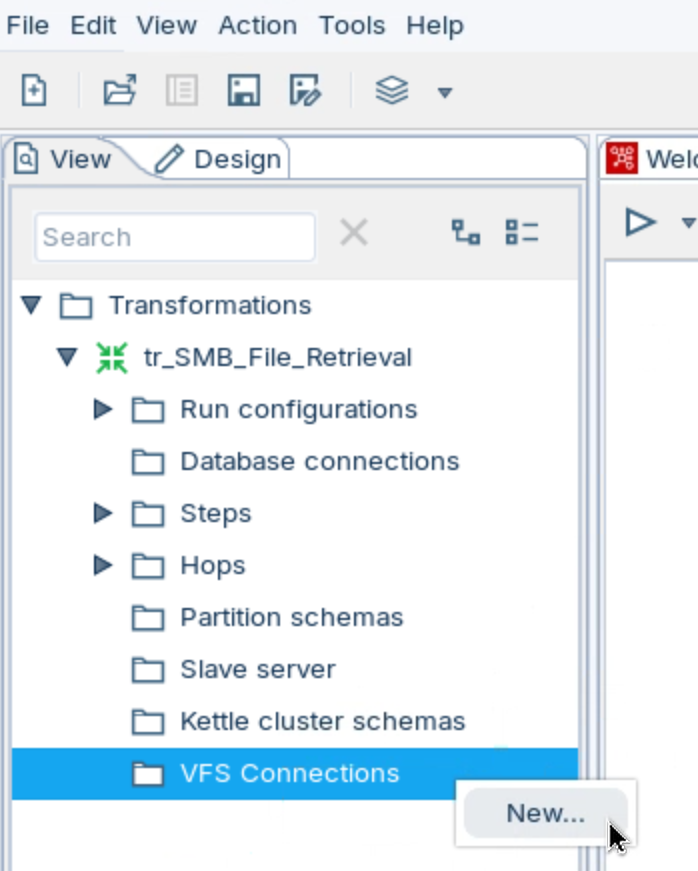Click the New file toolbar icon
Viewport: 698px width, 871px height.
[x=34, y=92]
